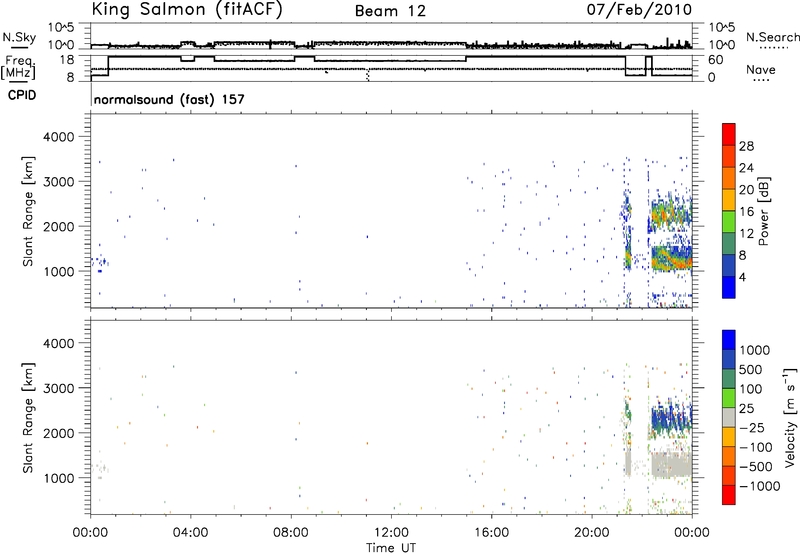800x554 pixels.
Task: Click the 'Velocity [m s-1]' color bar label
Action: click(790, 417)
